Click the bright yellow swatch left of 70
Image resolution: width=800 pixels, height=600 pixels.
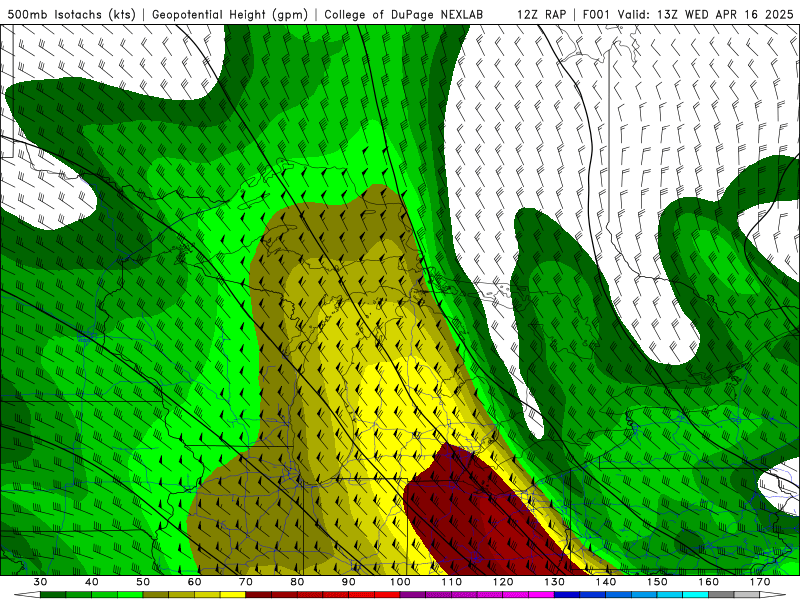[233, 595]
